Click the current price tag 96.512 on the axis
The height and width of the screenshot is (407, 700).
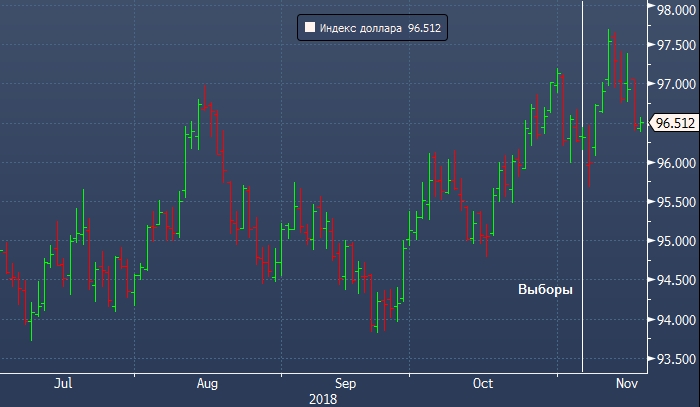pyautogui.click(x=674, y=124)
